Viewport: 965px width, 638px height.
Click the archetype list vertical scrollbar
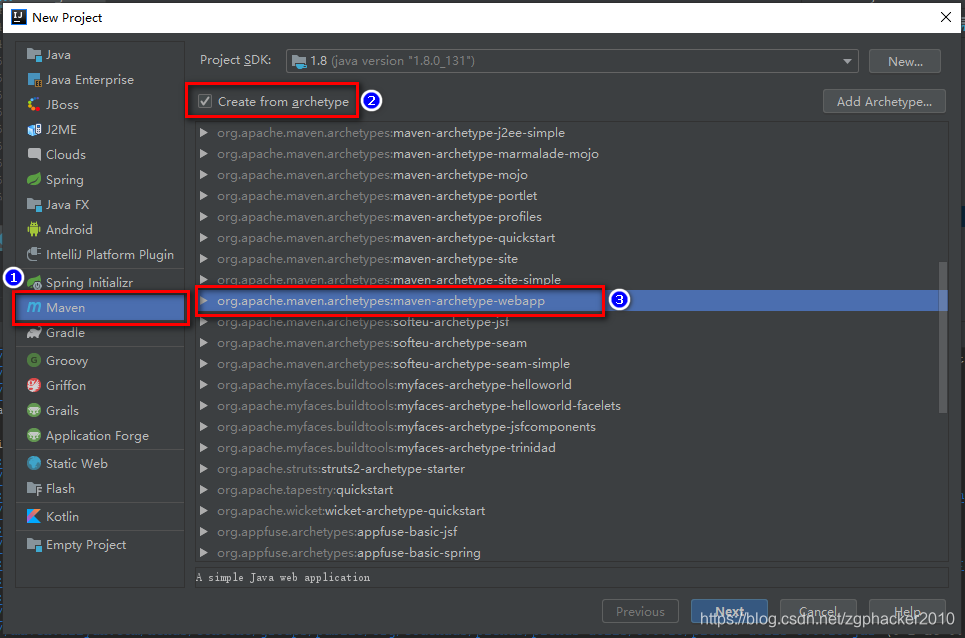(x=942, y=337)
